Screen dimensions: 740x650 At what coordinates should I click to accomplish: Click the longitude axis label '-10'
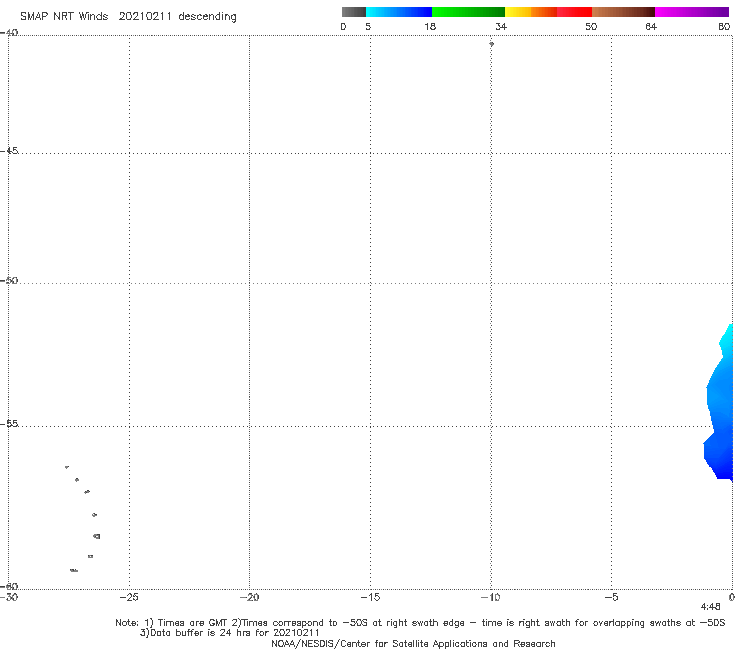click(490, 597)
